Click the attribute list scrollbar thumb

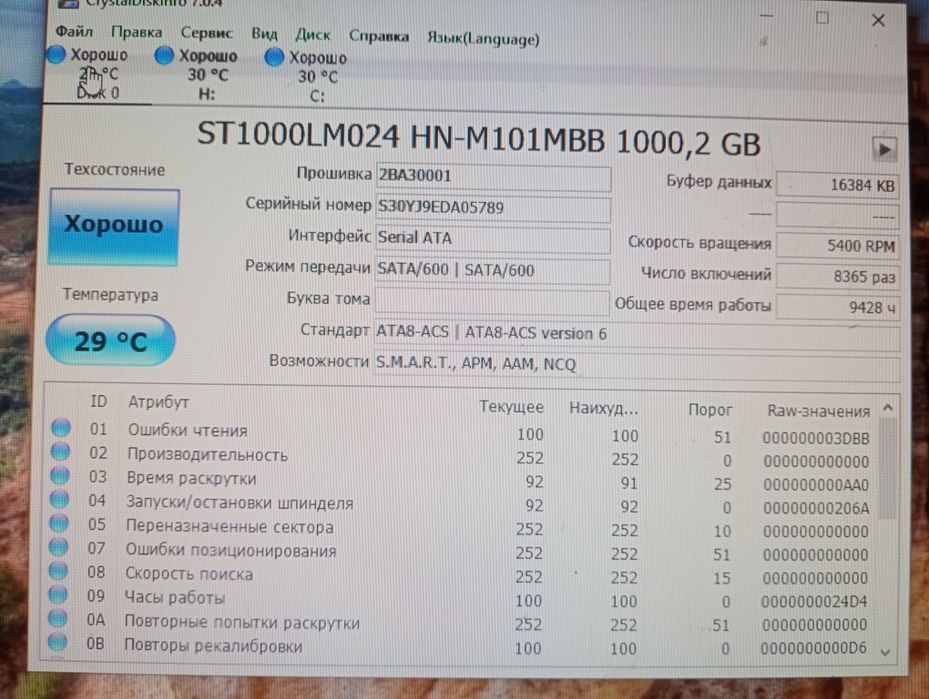886,468
